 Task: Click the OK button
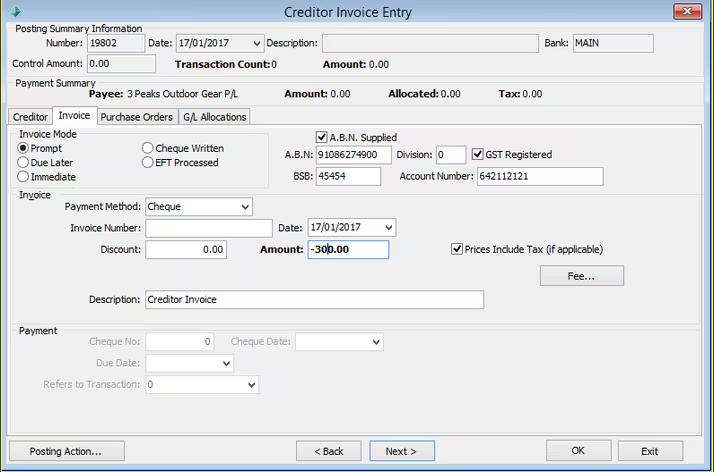(578, 451)
